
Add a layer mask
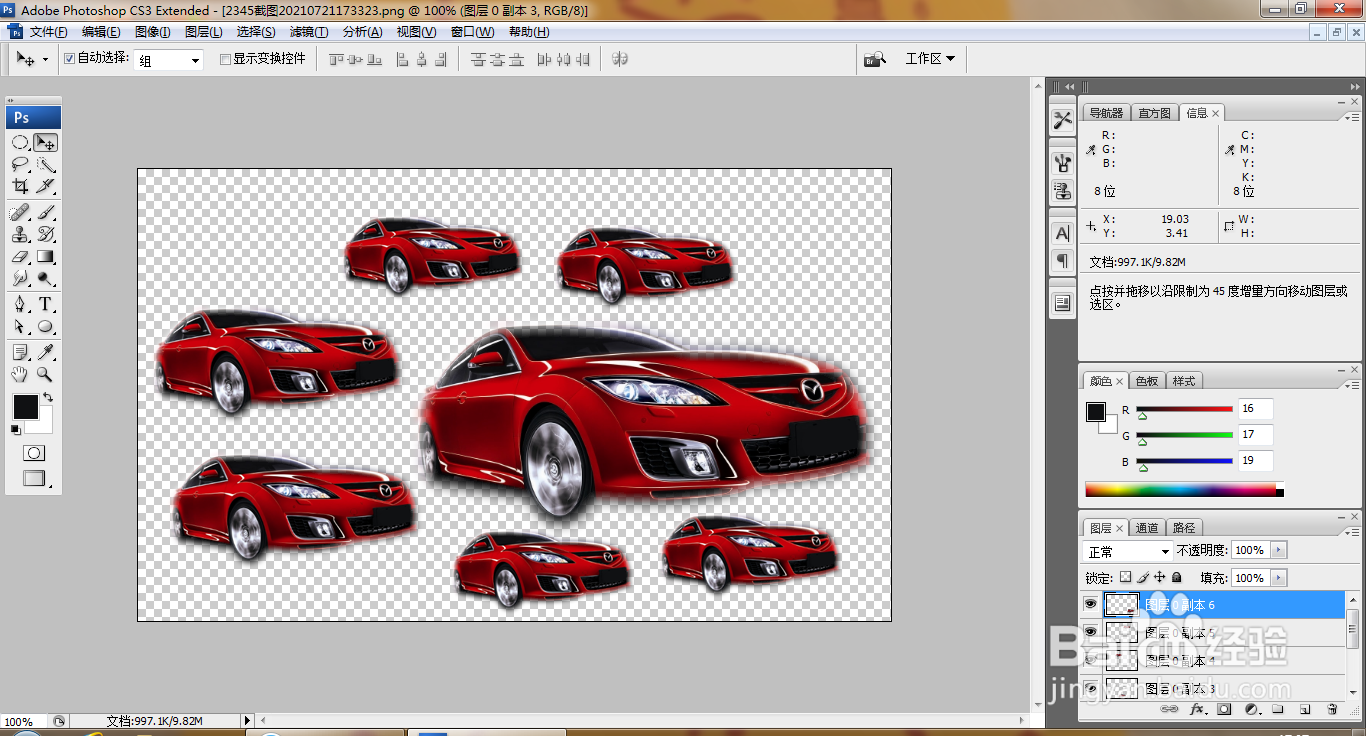tap(1224, 710)
